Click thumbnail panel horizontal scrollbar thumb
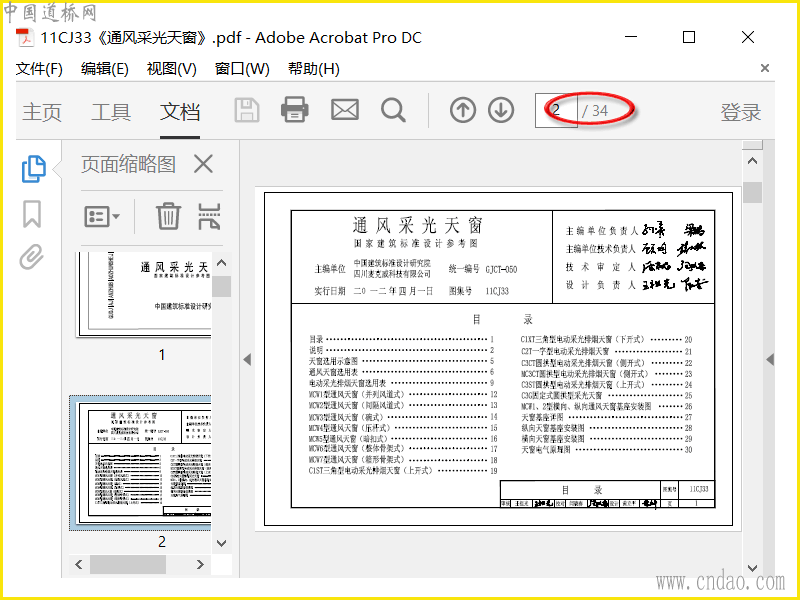The width and height of the screenshot is (800, 600). [x=128, y=564]
